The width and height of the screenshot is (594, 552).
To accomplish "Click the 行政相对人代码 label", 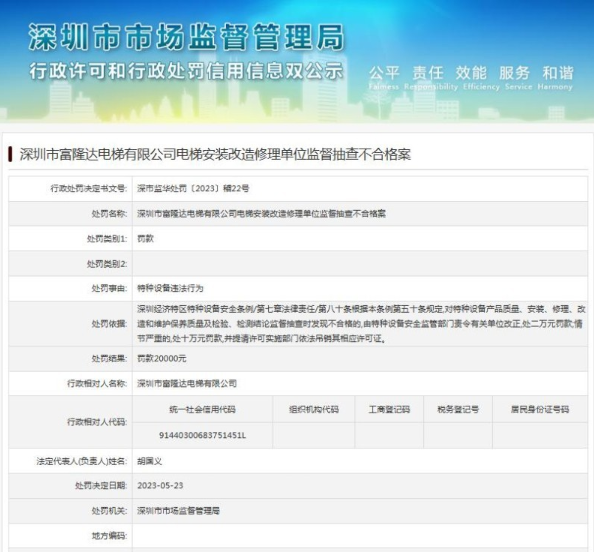I will click(97, 422).
